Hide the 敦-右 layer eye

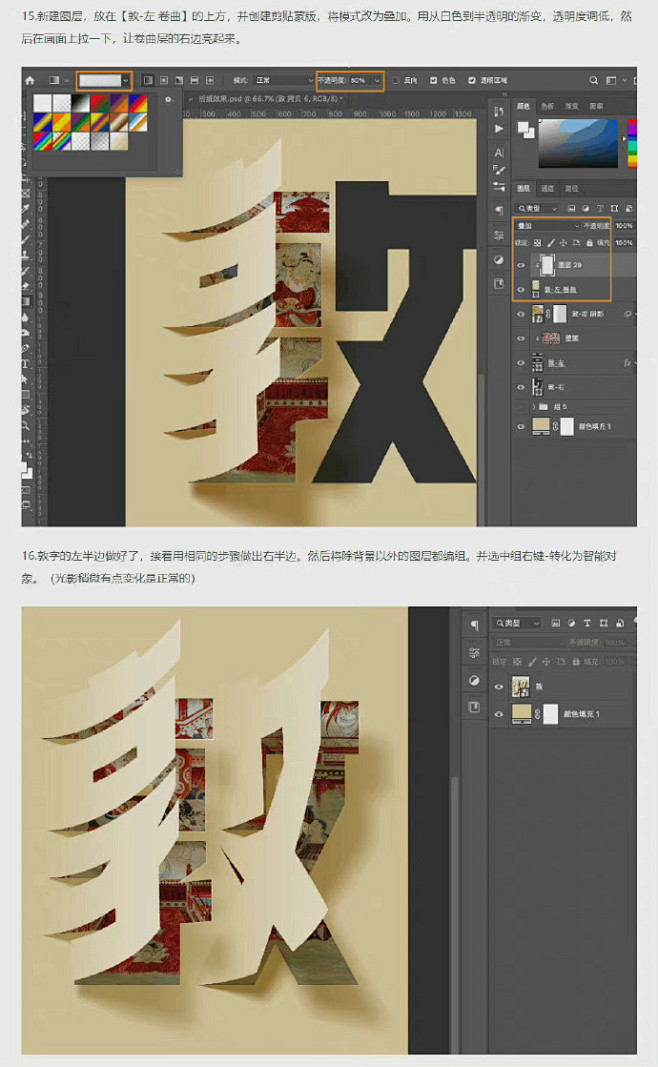click(x=521, y=387)
